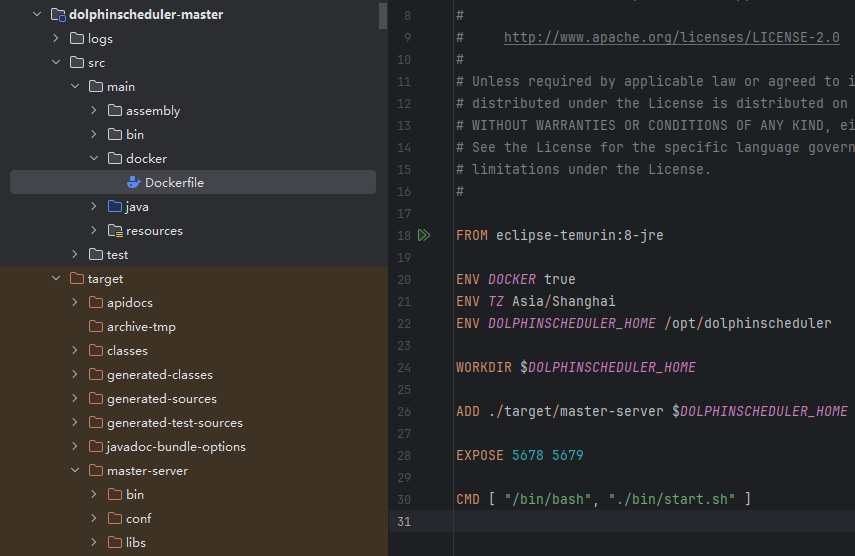This screenshot has height=556, width=855.
Task: Click the logs folder icon
Action: 77,39
